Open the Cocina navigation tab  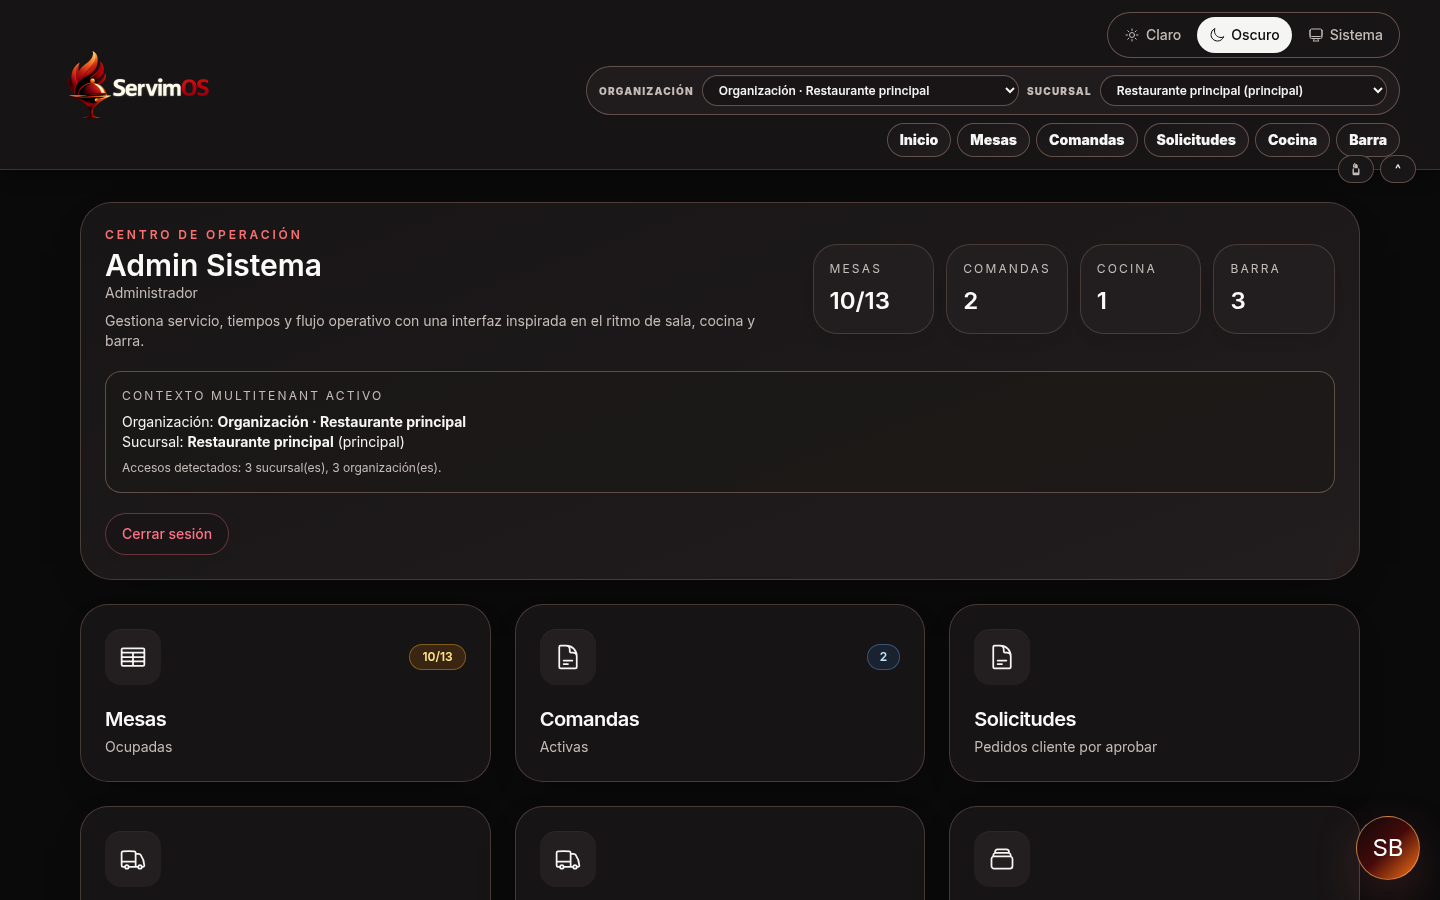tap(1292, 140)
